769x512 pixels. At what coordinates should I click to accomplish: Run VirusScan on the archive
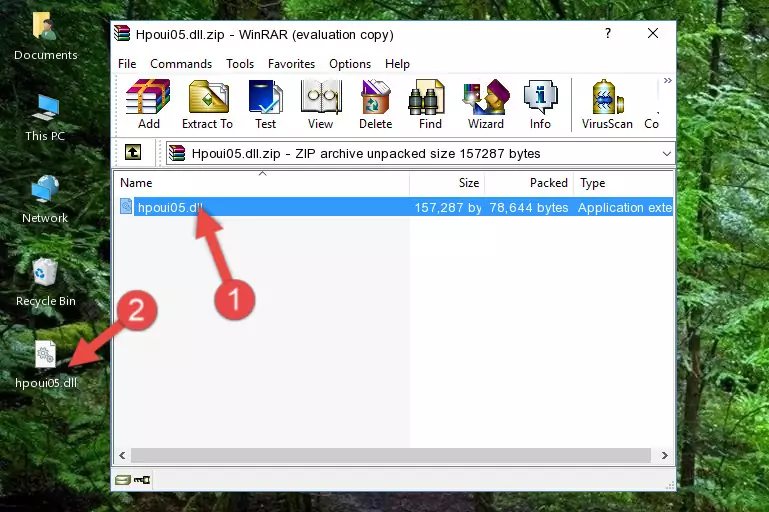coord(607,104)
